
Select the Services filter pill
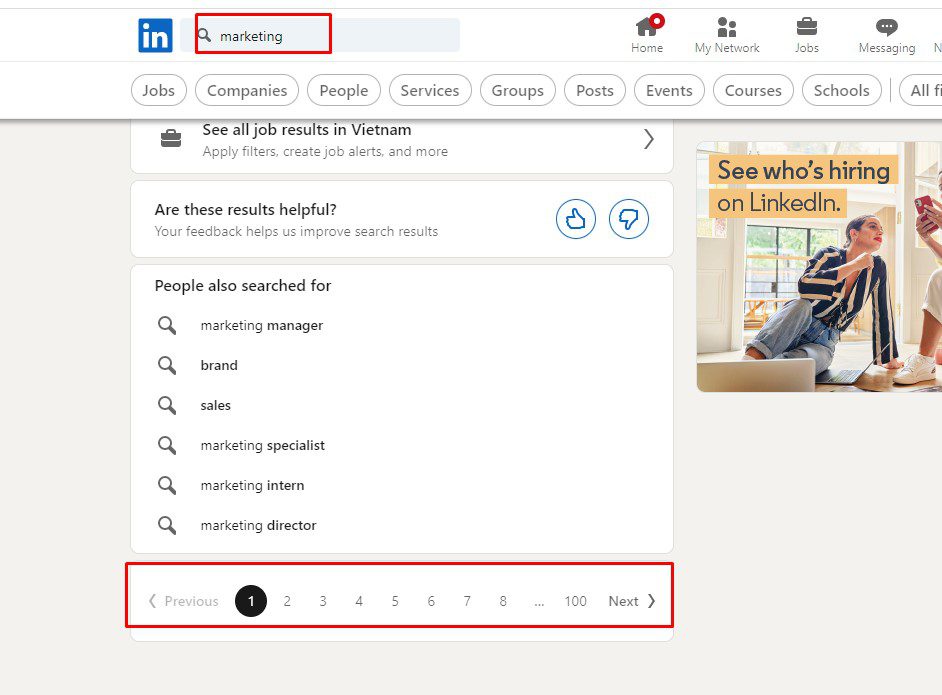[x=430, y=90]
